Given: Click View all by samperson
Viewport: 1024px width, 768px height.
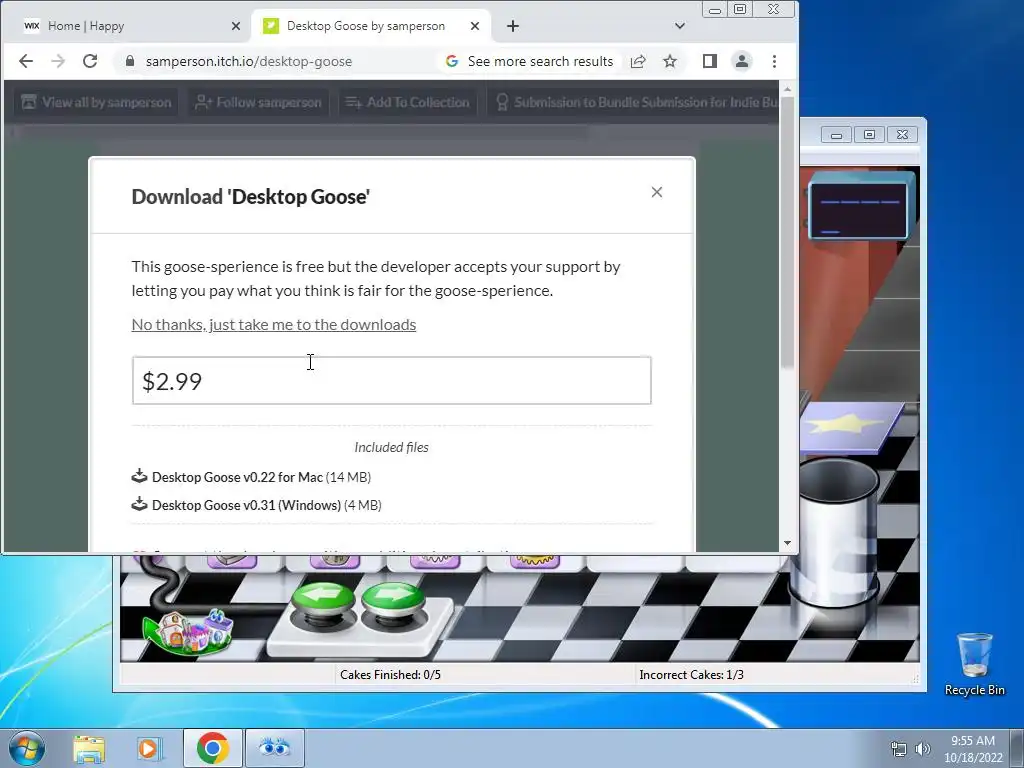Looking at the screenshot, I should click(x=96, y=103).
